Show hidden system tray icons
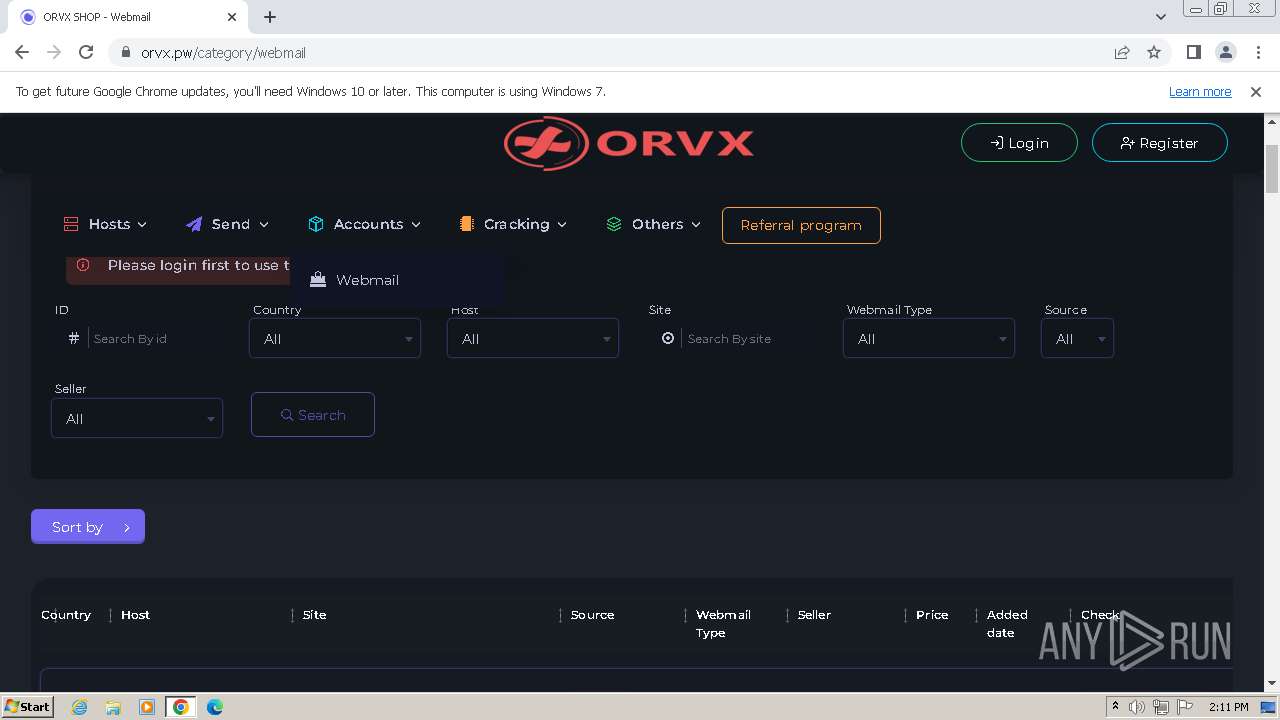Image resolution: width=1280 pixels, height=720 pixels. [1115, 707]
